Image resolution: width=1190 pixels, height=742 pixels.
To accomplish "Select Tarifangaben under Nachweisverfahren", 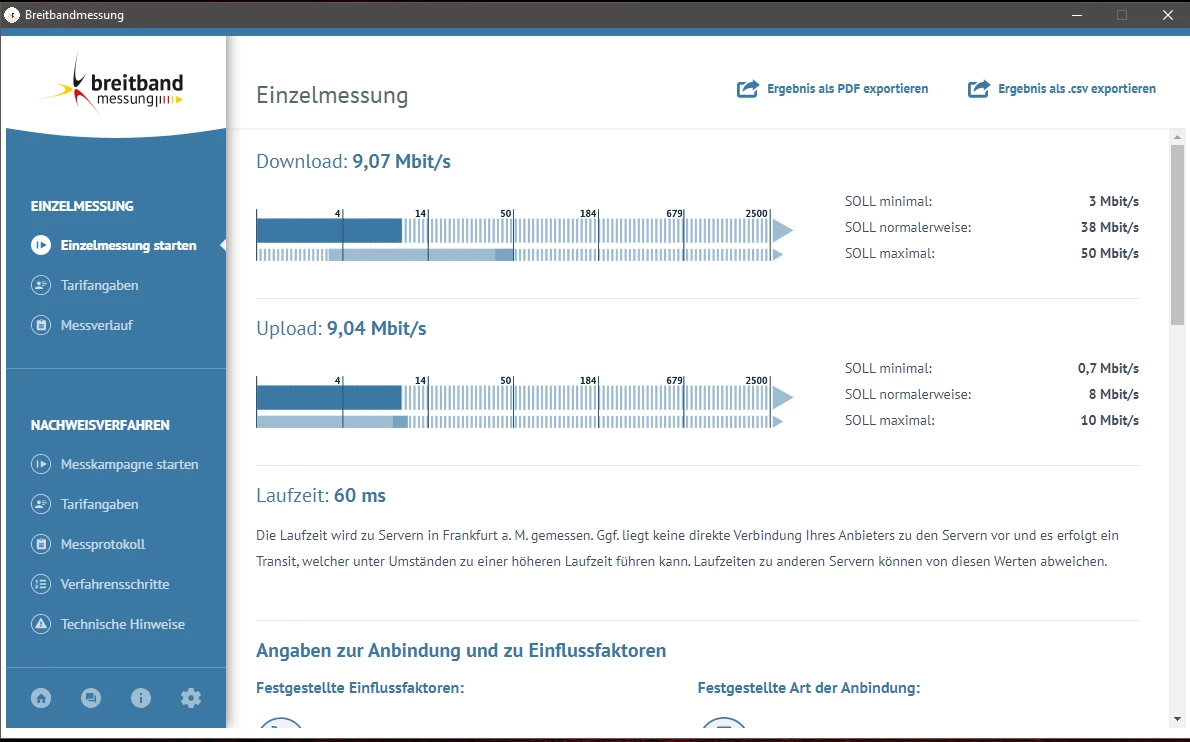I will (99, 505).
